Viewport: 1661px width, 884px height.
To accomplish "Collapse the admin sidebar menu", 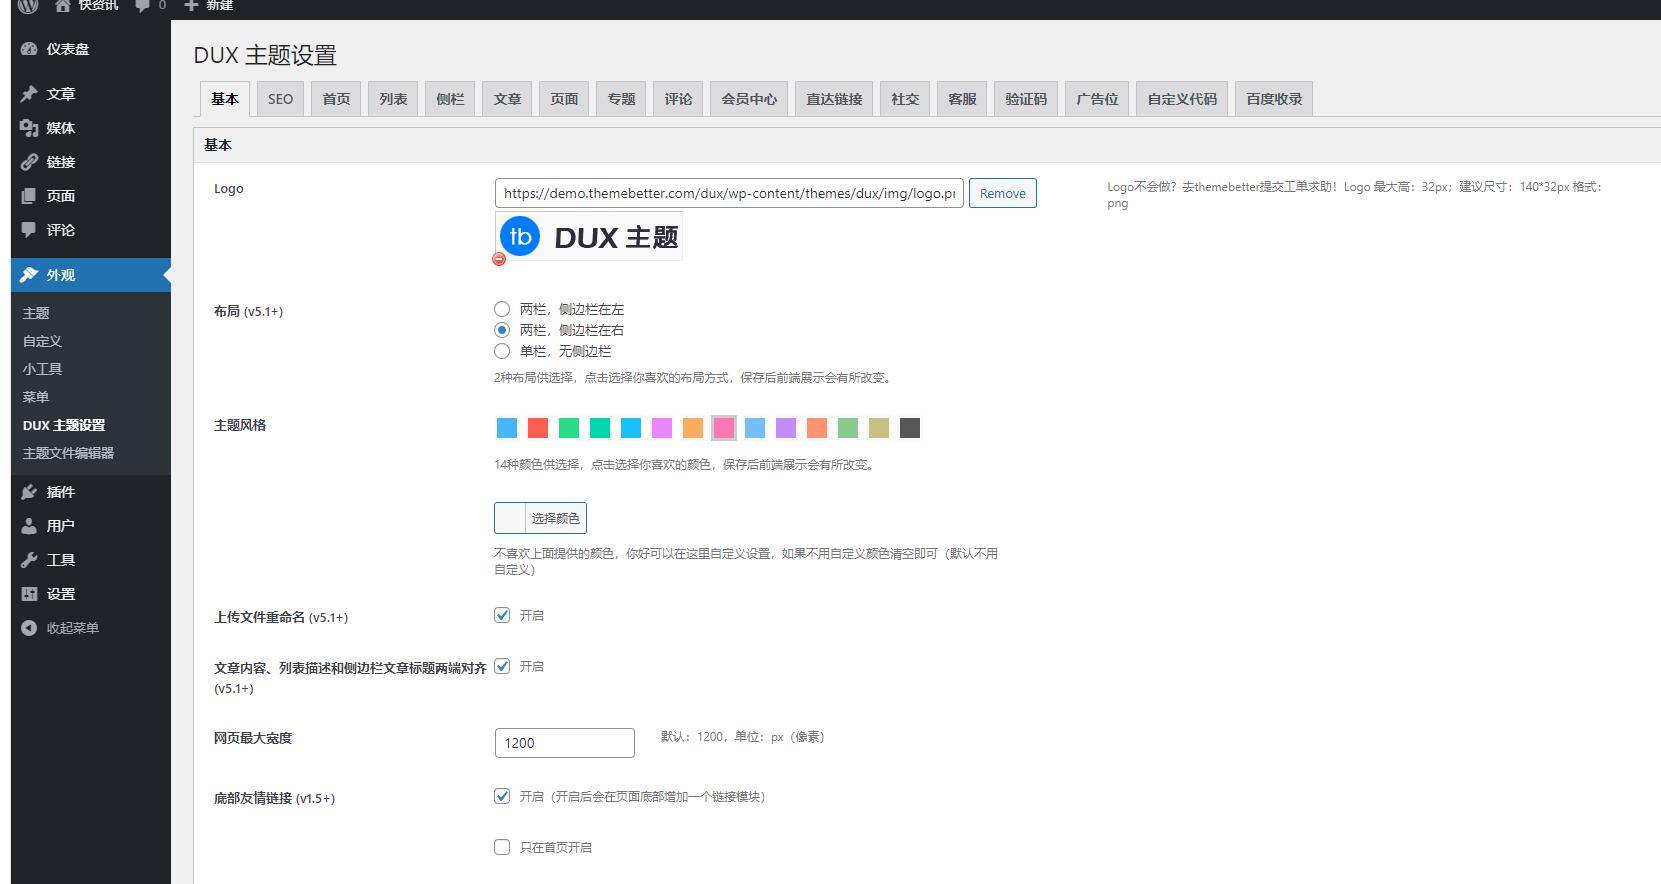I will pos(60,628).
